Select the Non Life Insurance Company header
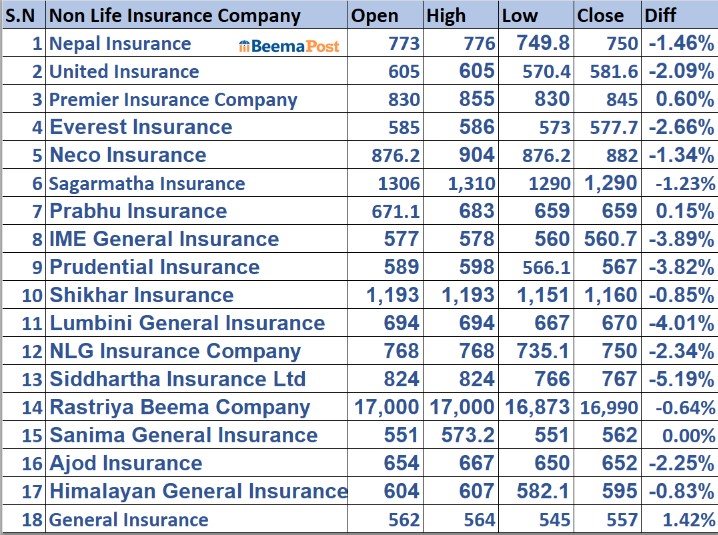 pos(174,15)
